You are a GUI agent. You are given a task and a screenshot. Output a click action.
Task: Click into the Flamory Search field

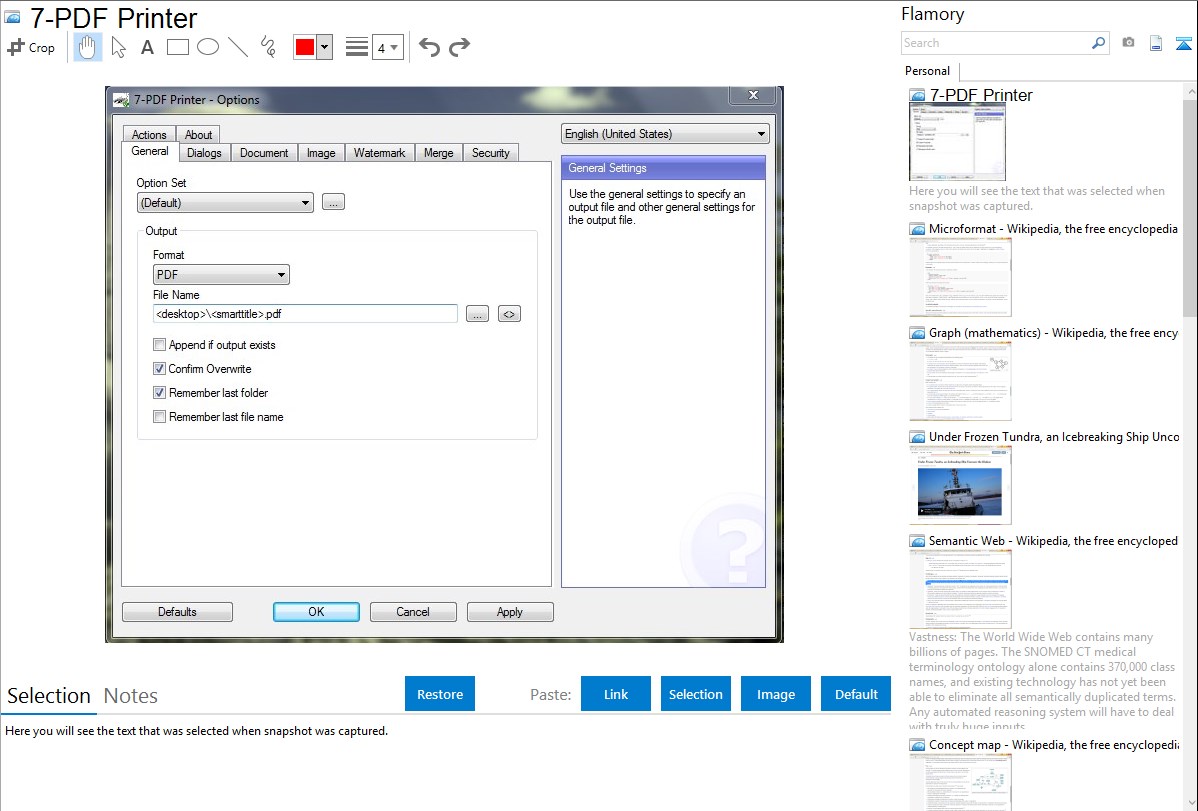pos(996,43)
